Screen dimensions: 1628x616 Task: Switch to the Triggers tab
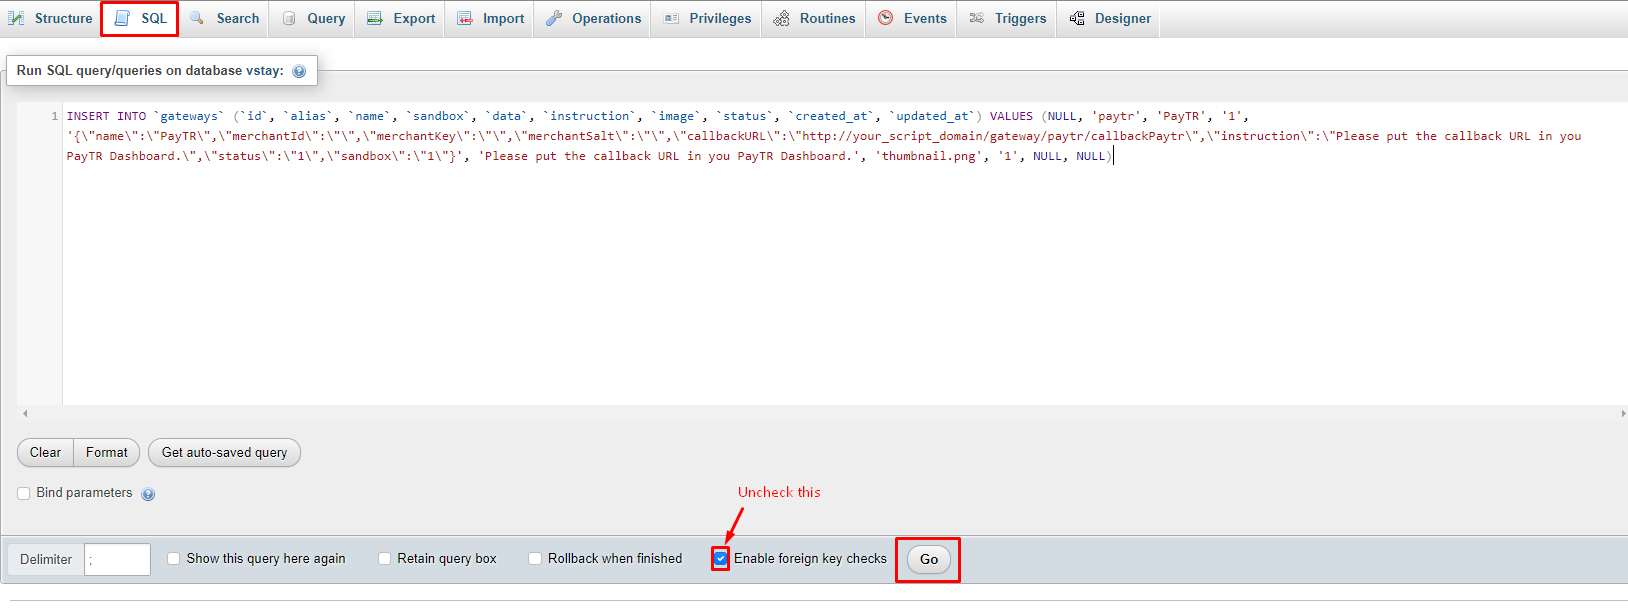click(1019, 19)
